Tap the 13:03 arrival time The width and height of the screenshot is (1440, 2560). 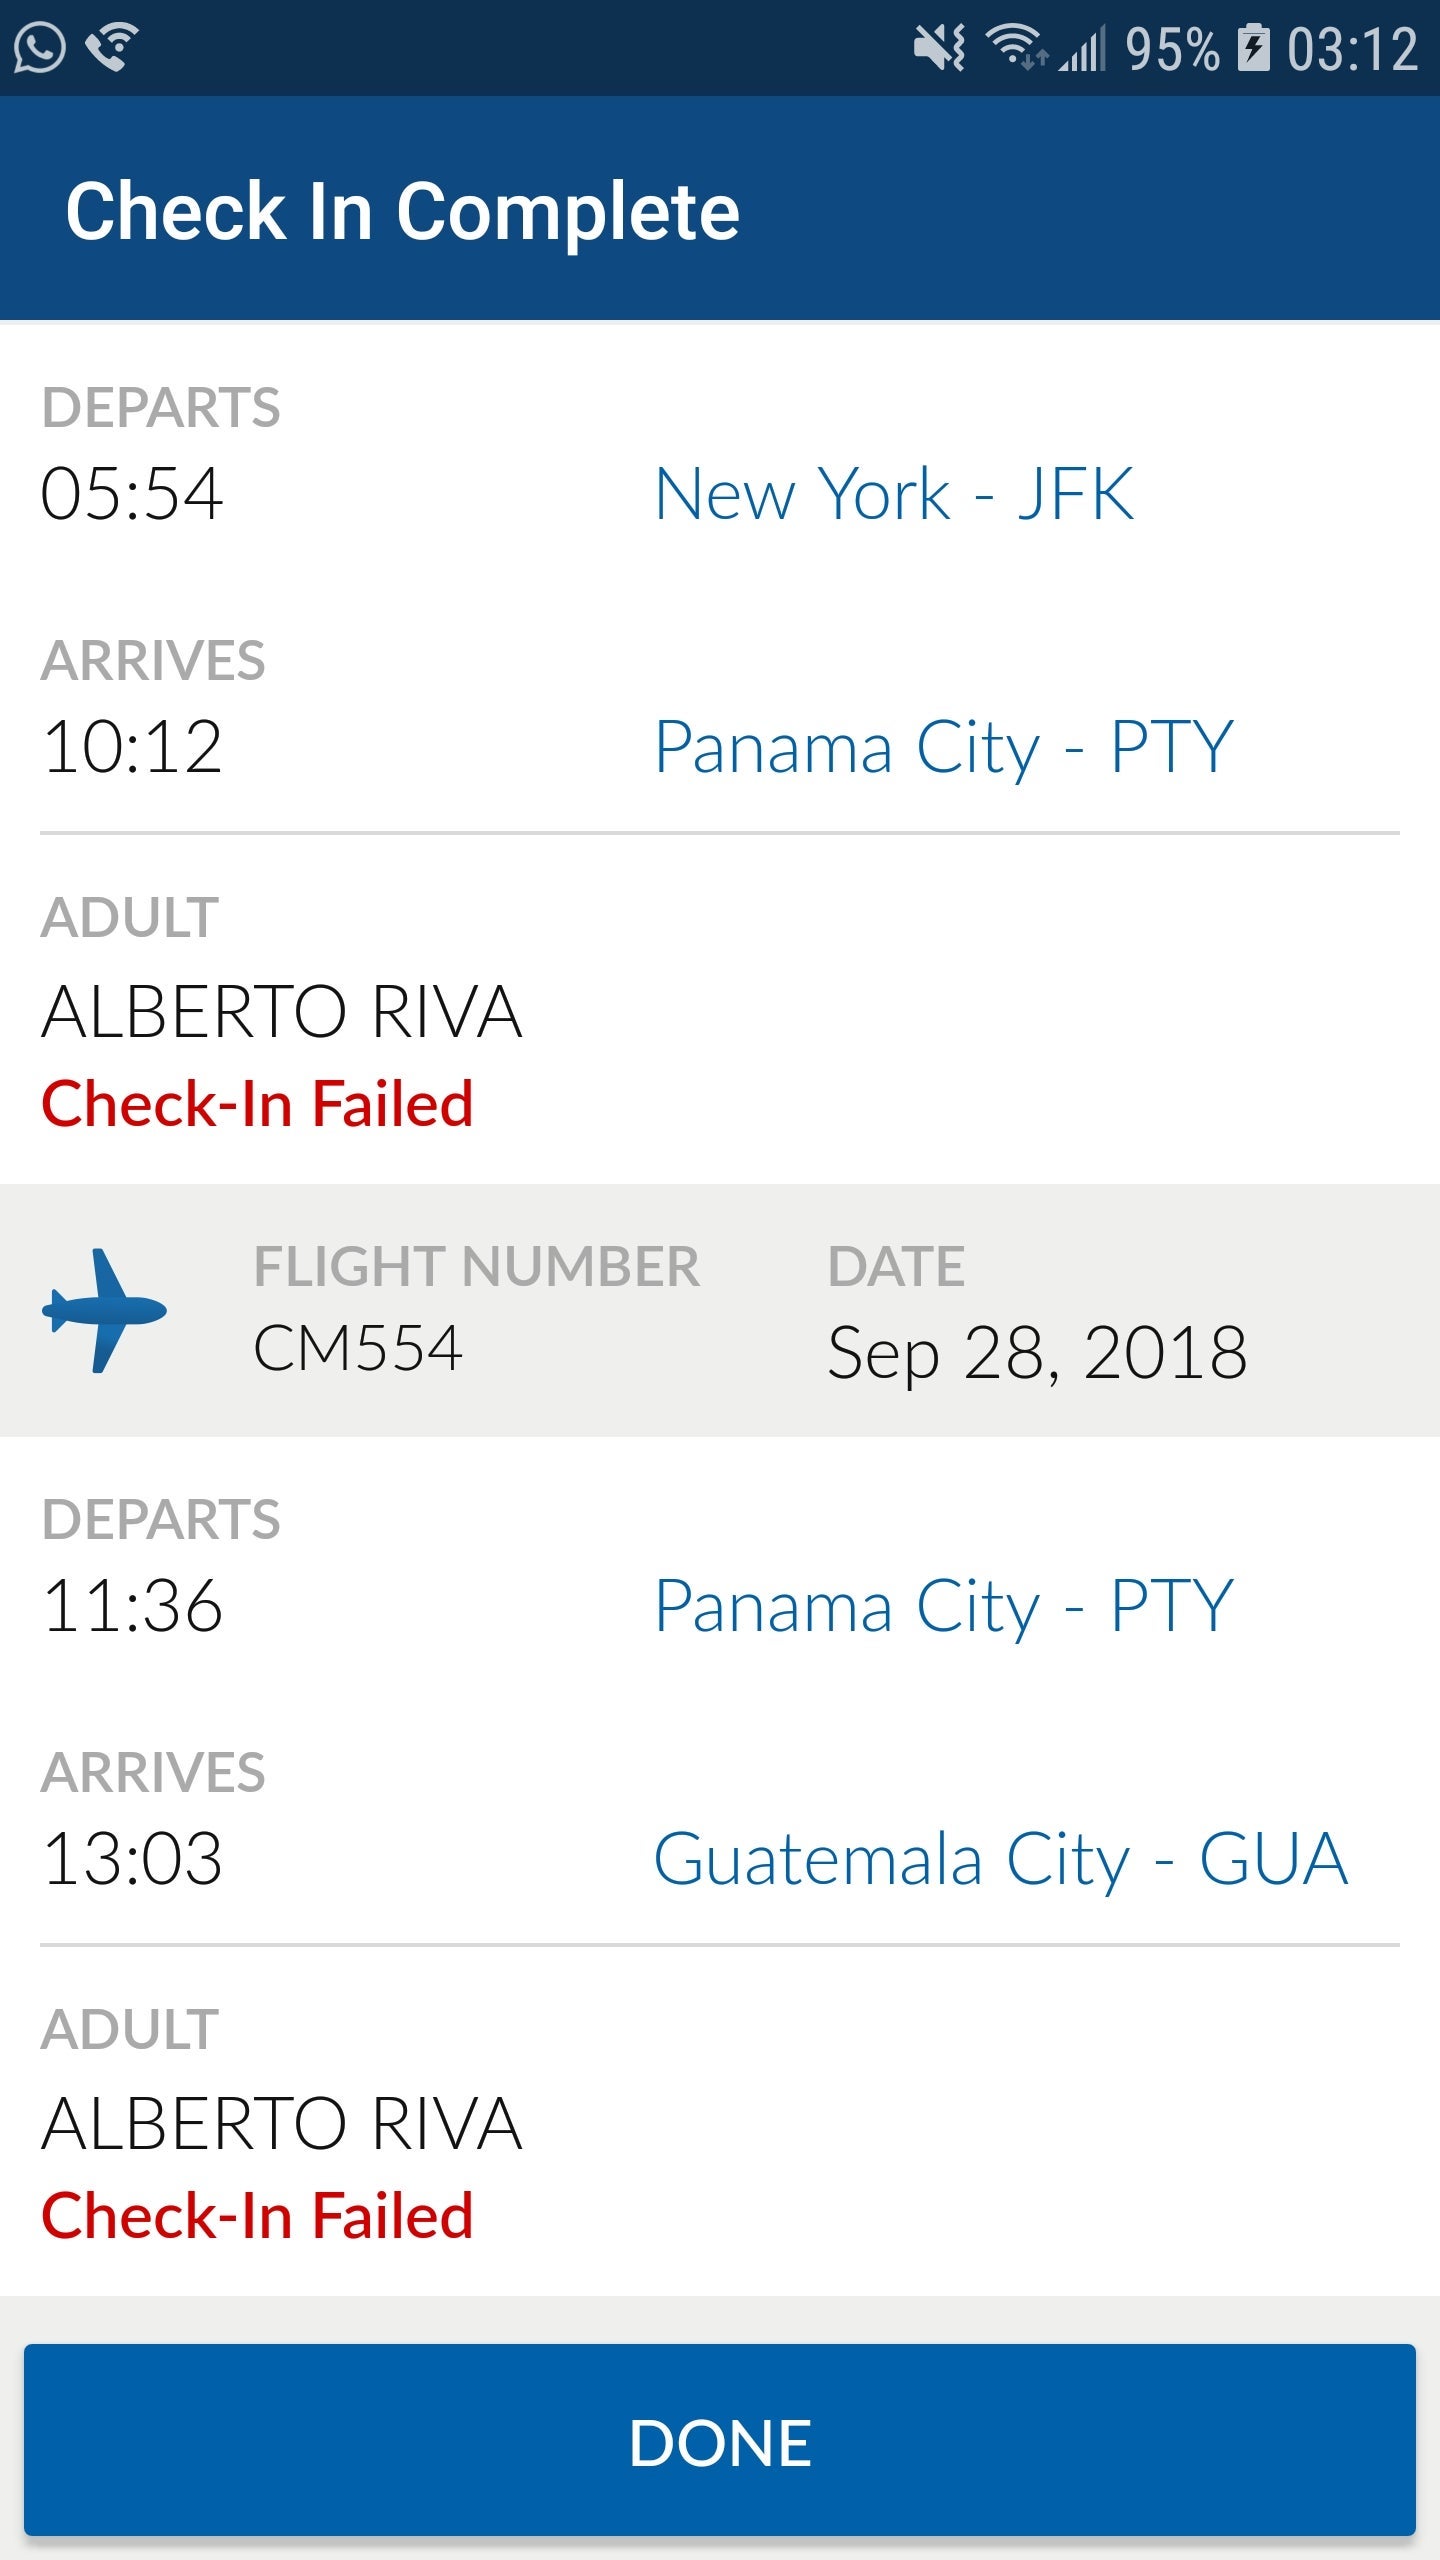(132, 1859)
